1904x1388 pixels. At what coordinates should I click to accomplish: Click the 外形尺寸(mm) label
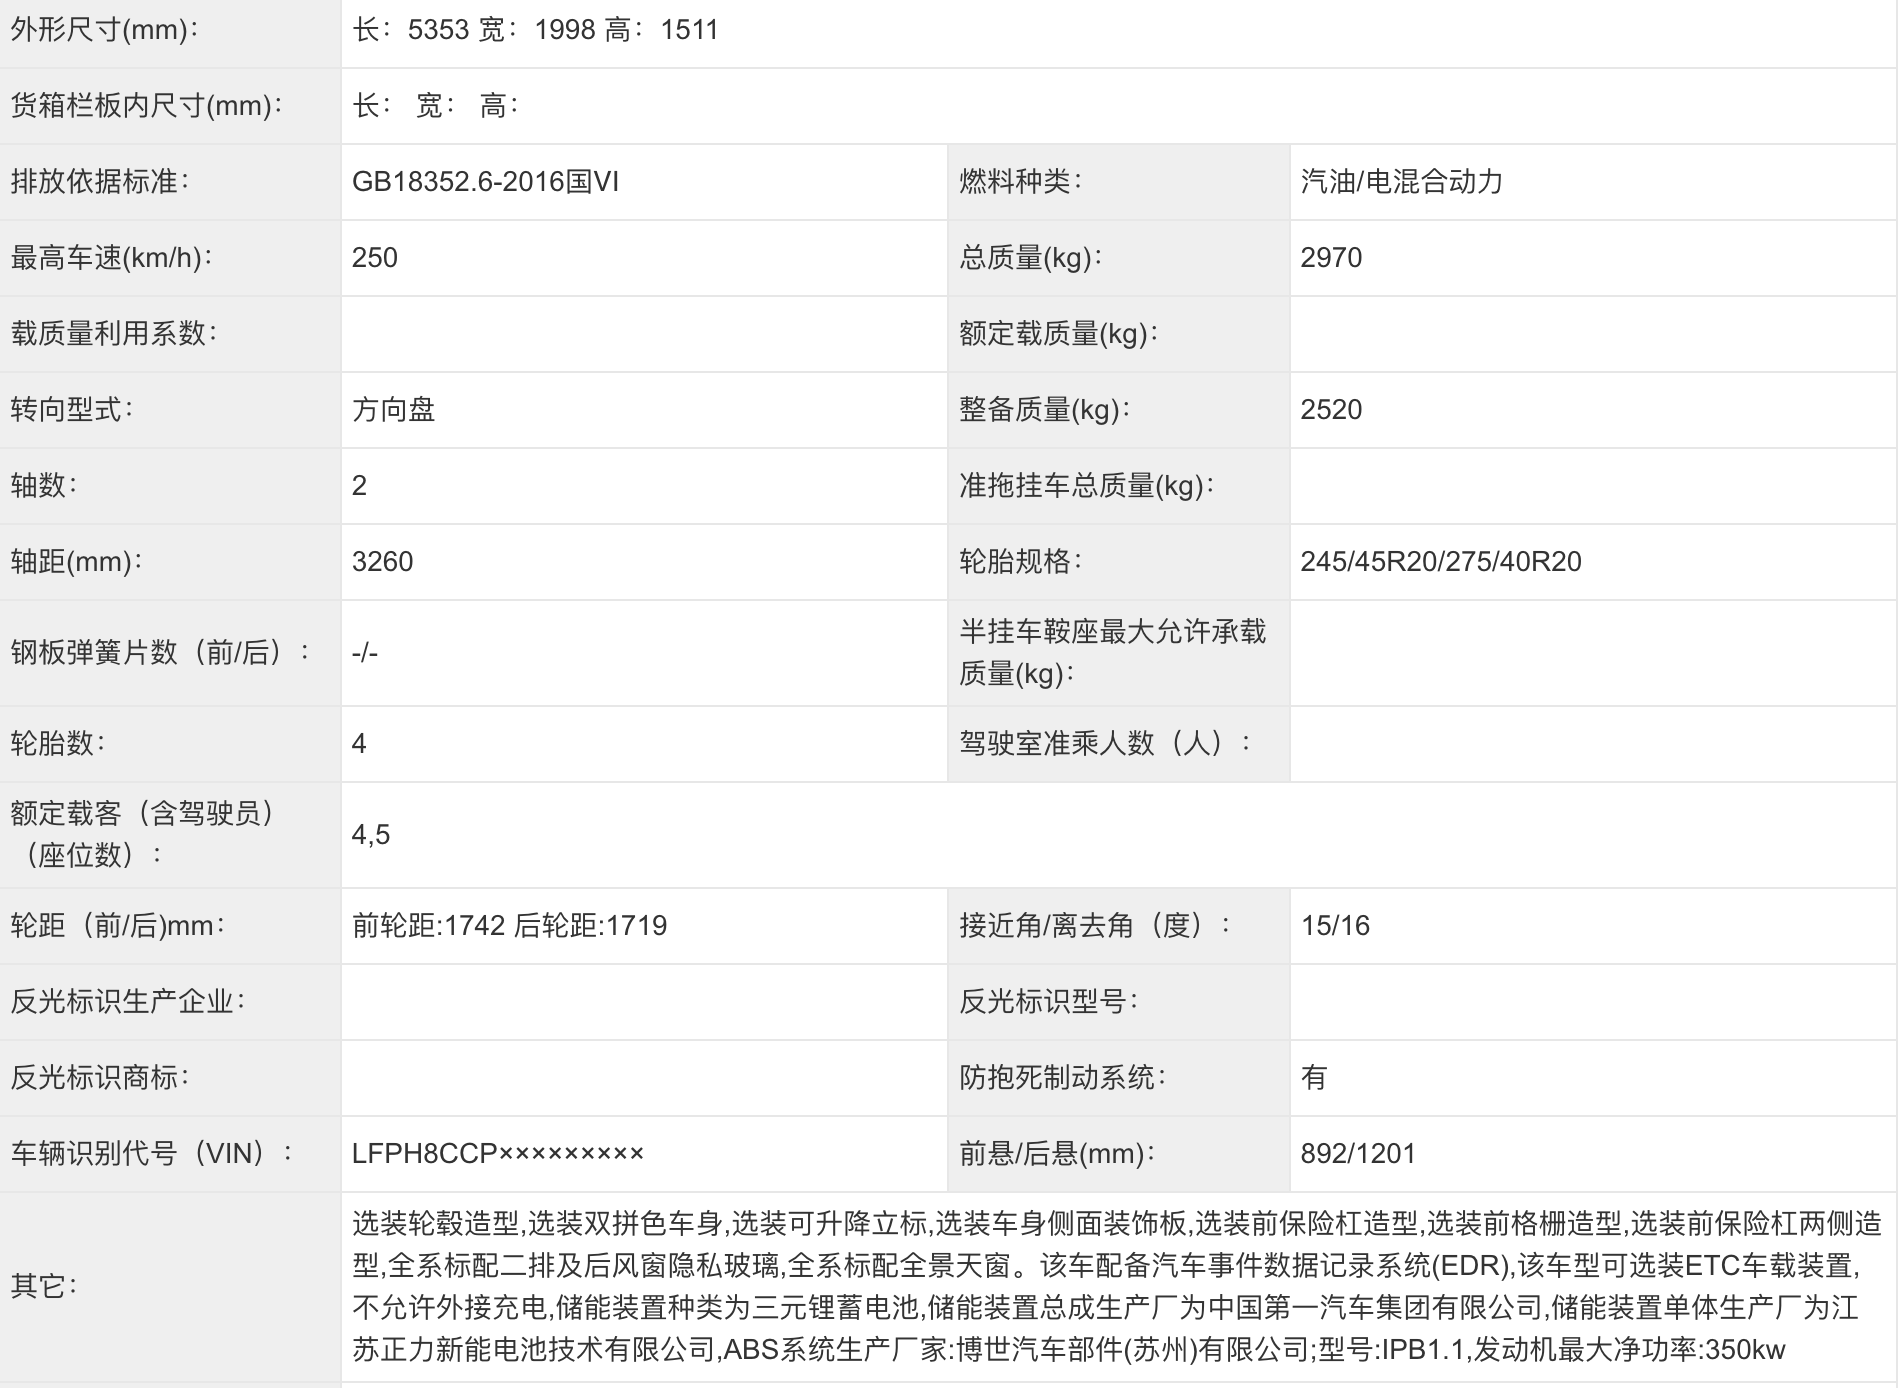(104, 30)
